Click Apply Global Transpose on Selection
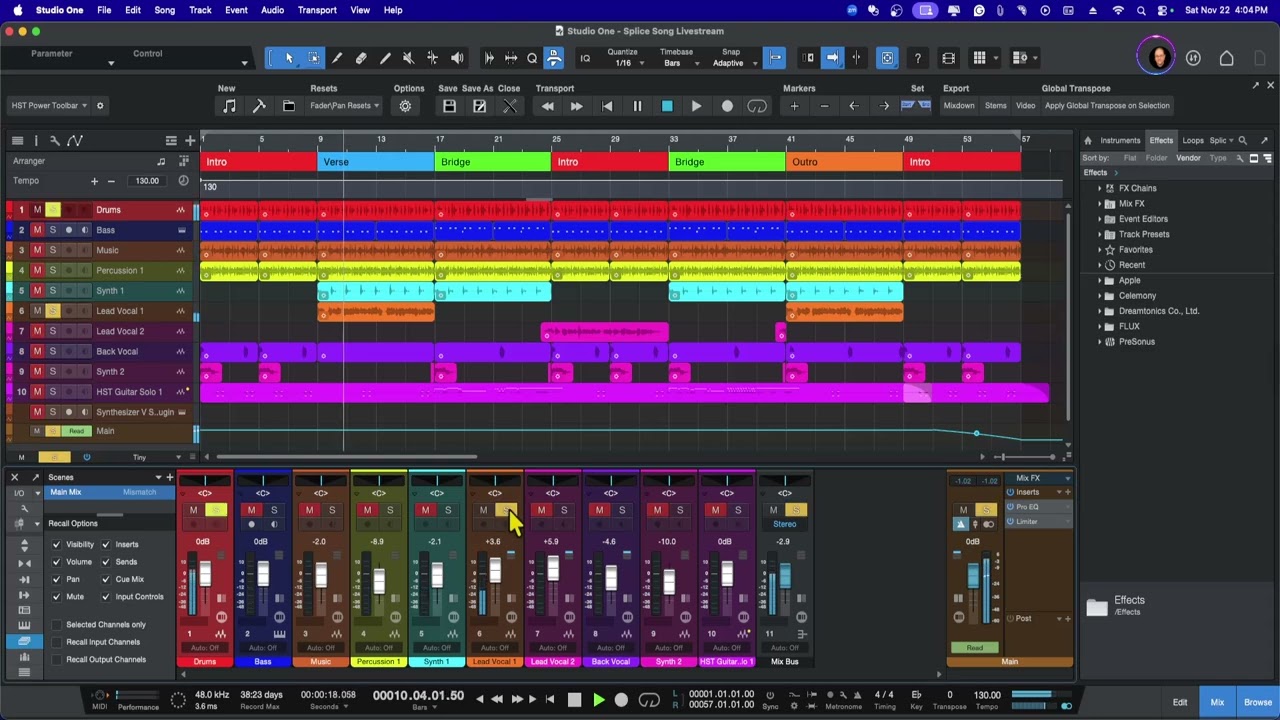This screenshot has height=720, width=1280. click(x=1107, y=105)
